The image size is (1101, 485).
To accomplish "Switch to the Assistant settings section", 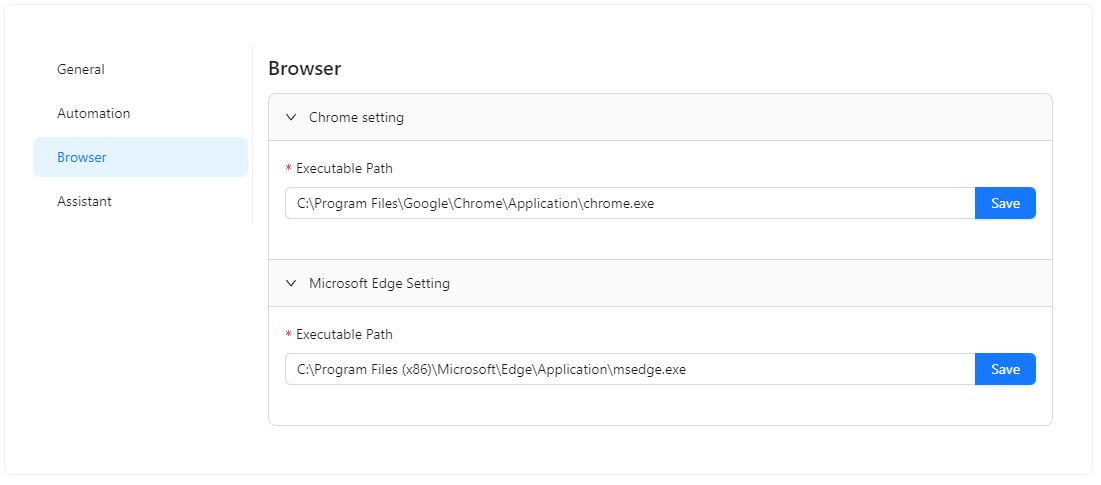I will point(84,201).
